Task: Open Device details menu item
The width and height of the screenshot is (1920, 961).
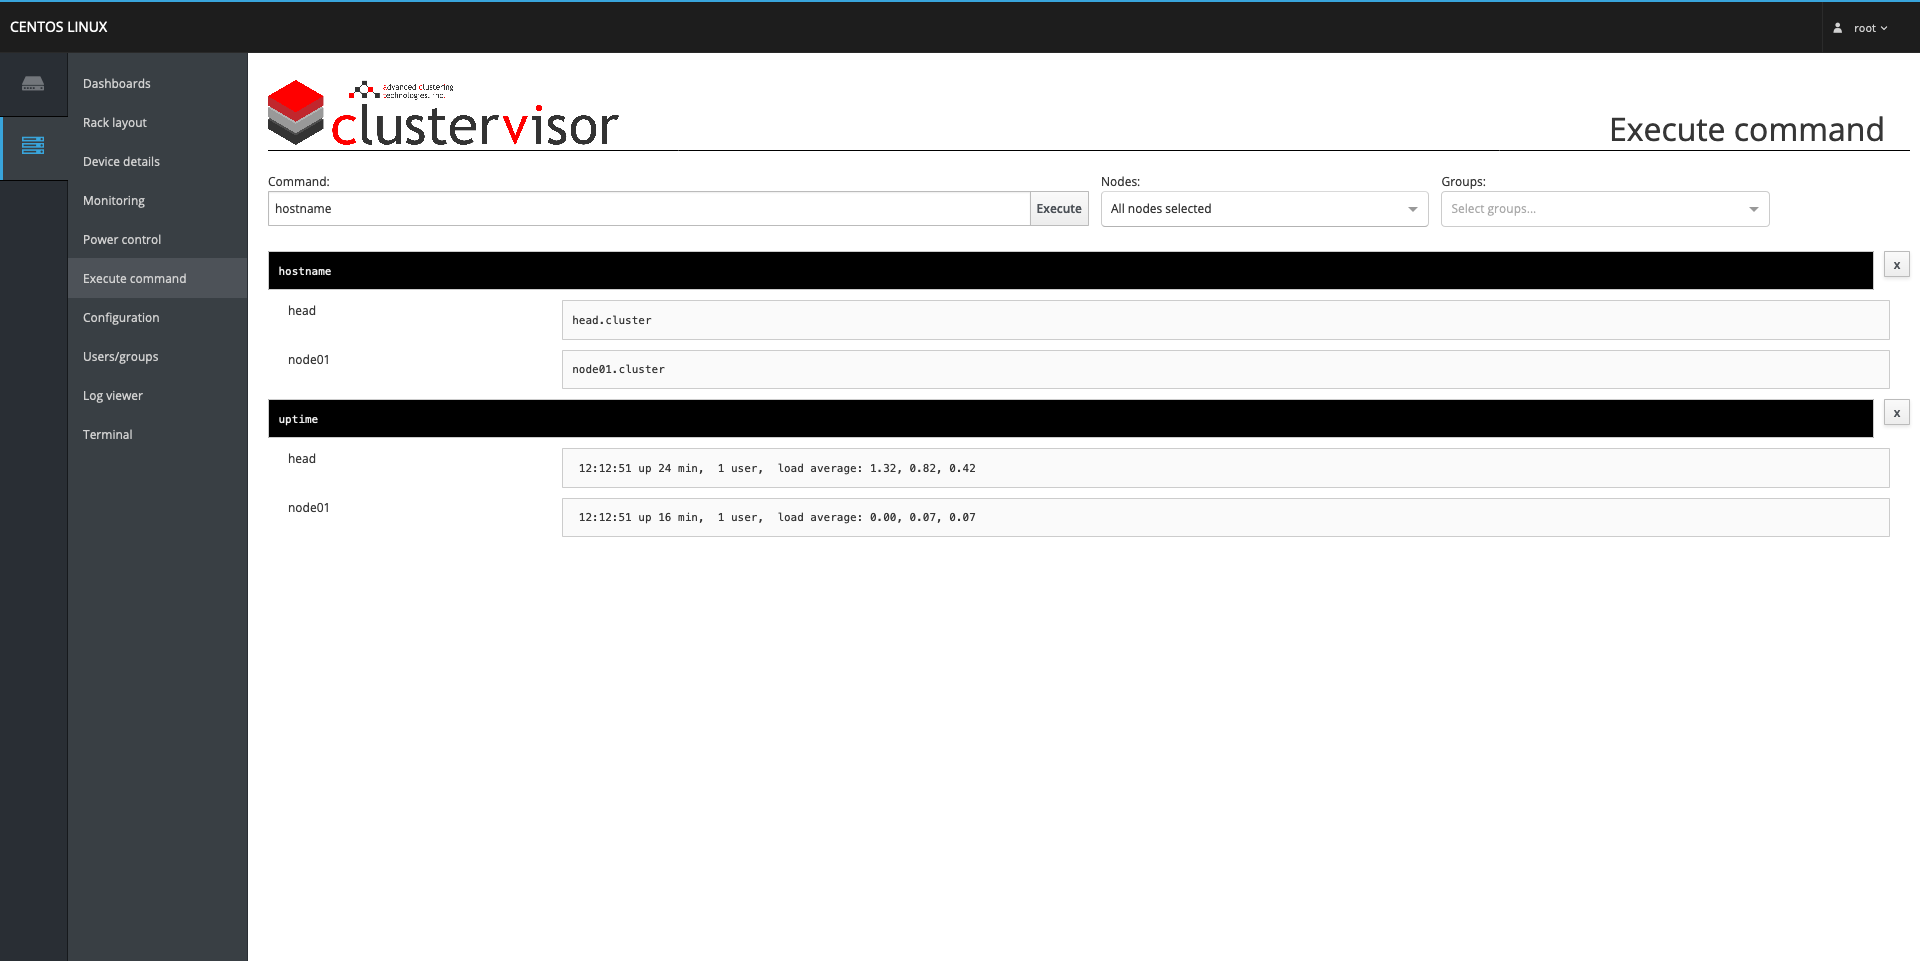Action: pyautogui.click(x=121, y=162)
